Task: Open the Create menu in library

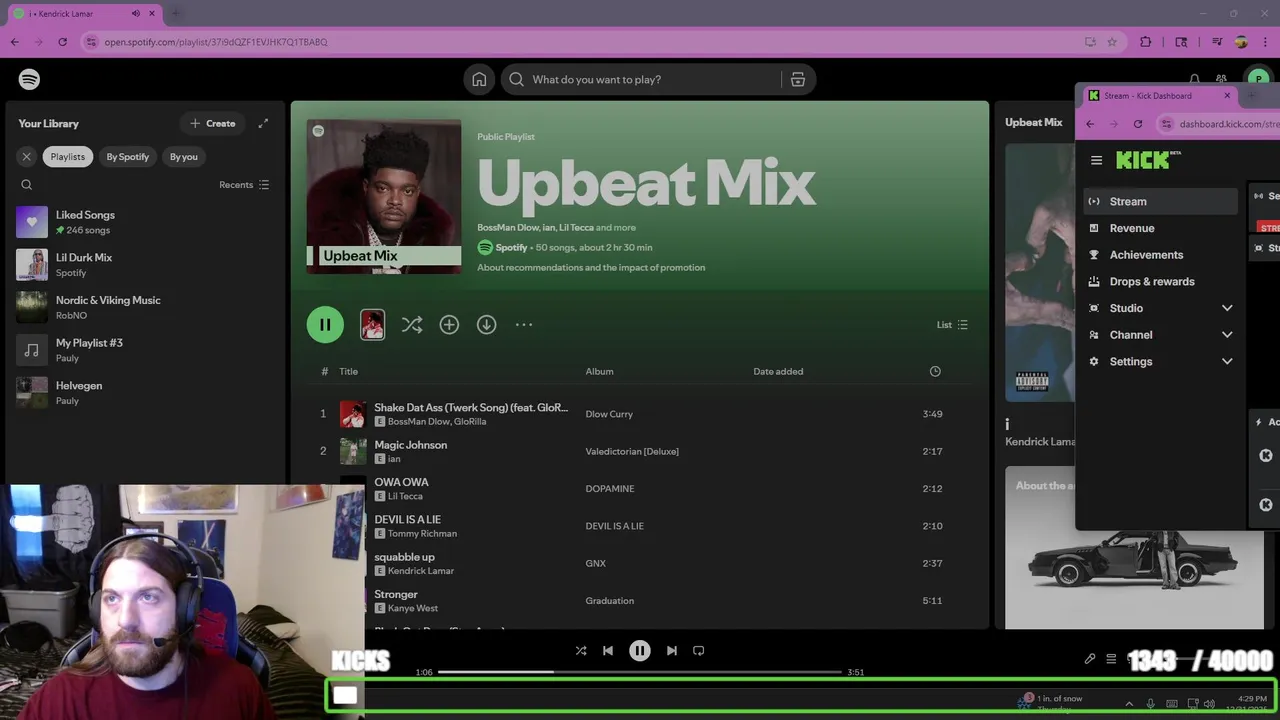Action: (x=213, y=123)
